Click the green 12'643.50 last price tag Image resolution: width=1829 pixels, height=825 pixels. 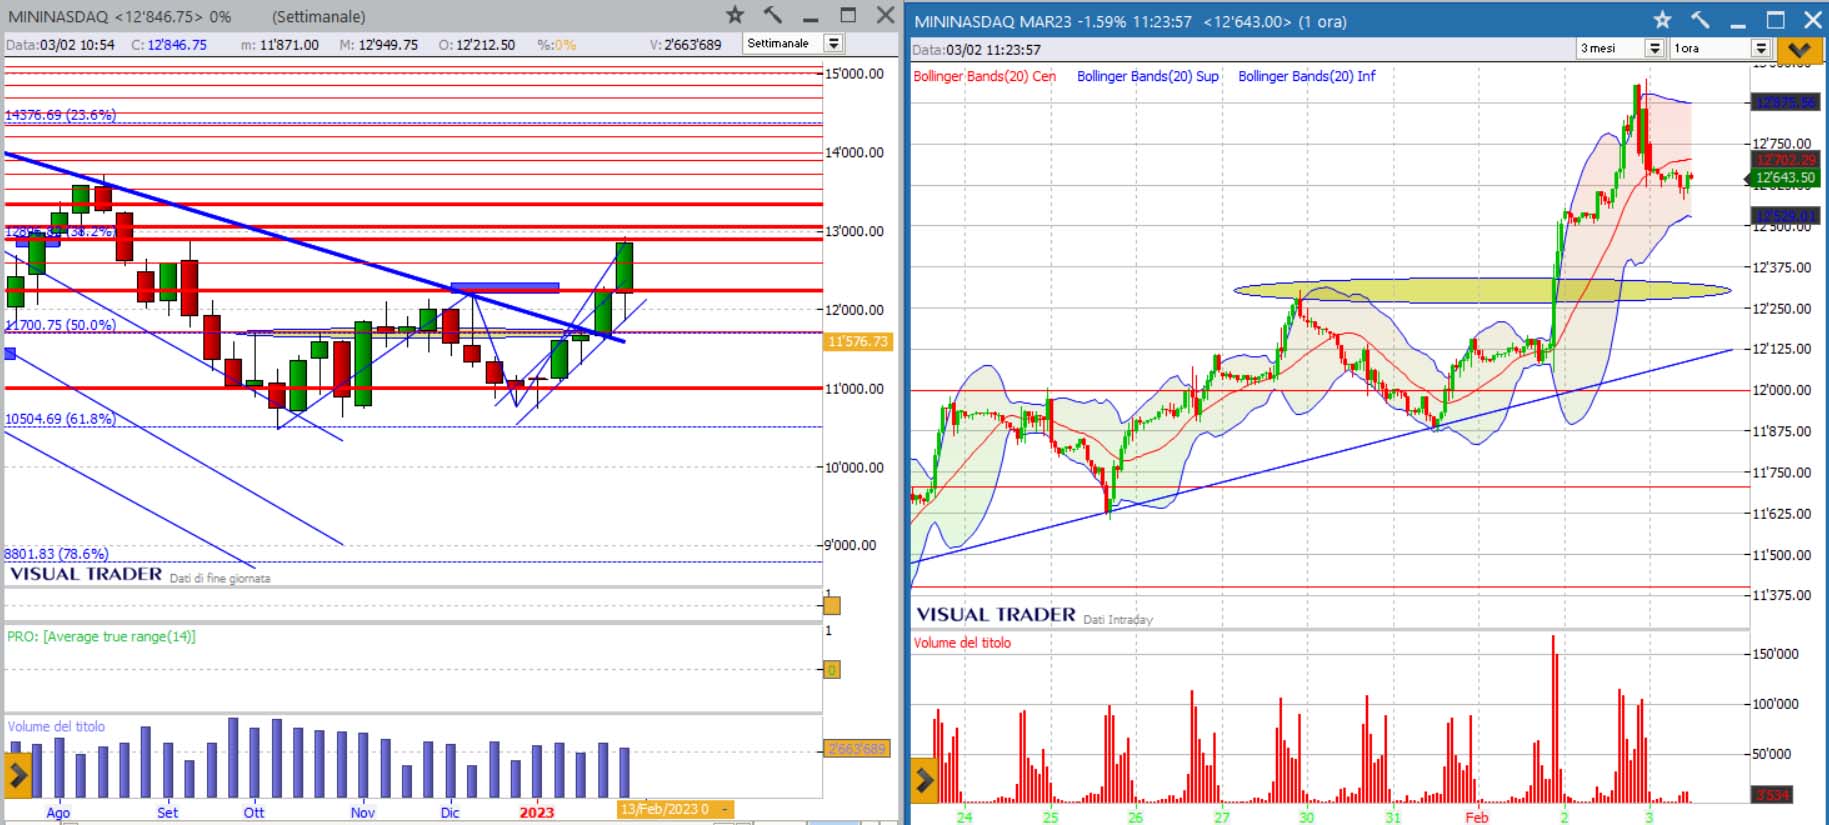click(x=1785, y=177)
